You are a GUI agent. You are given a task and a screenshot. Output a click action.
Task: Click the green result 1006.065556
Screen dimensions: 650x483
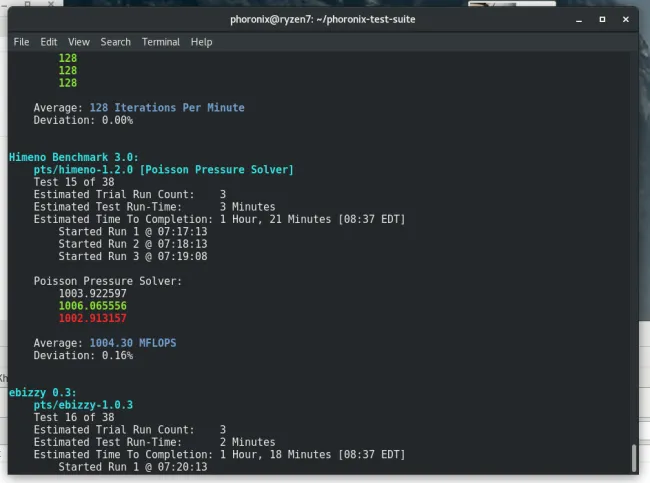pos(92,306)
